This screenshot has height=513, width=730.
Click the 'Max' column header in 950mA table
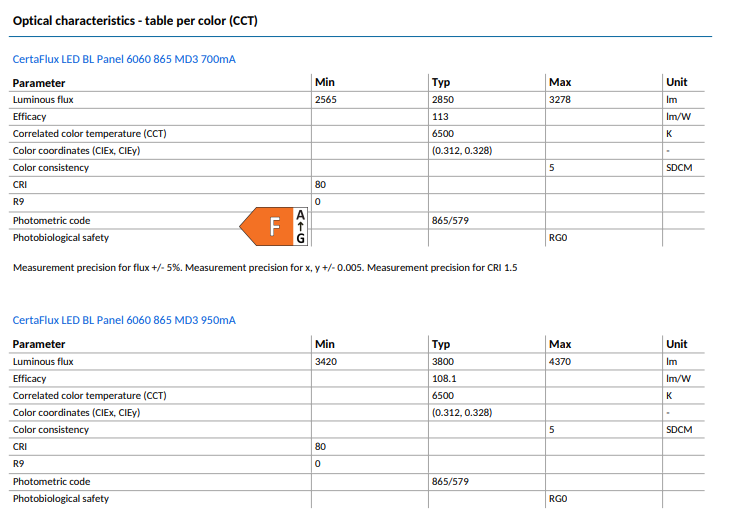pos(560,344)
